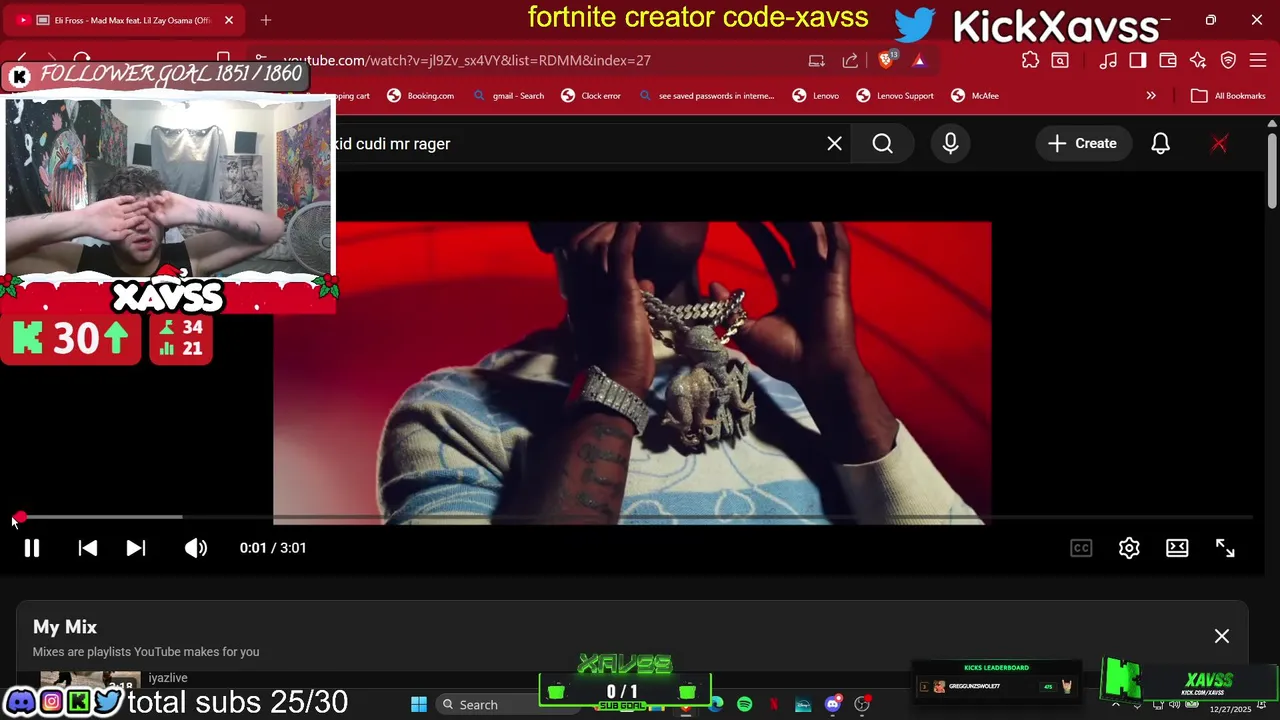This screenshot has height=720, width=1280.
Task: Open the browser extensions puzzle icon
Action: point(1030,60)
